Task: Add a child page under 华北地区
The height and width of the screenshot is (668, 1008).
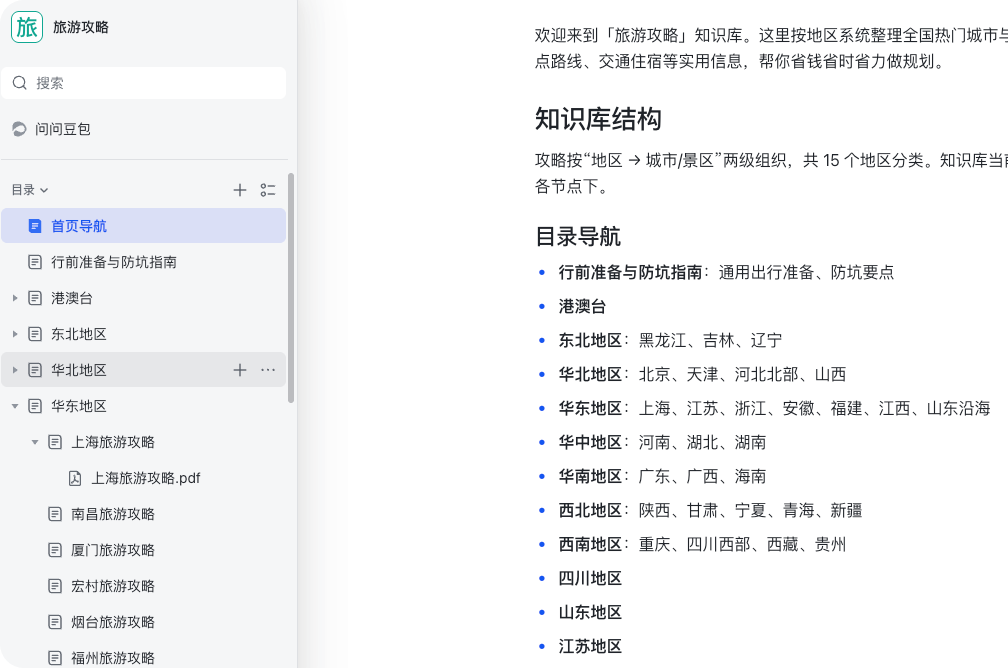Action: [x=240, y=370]
